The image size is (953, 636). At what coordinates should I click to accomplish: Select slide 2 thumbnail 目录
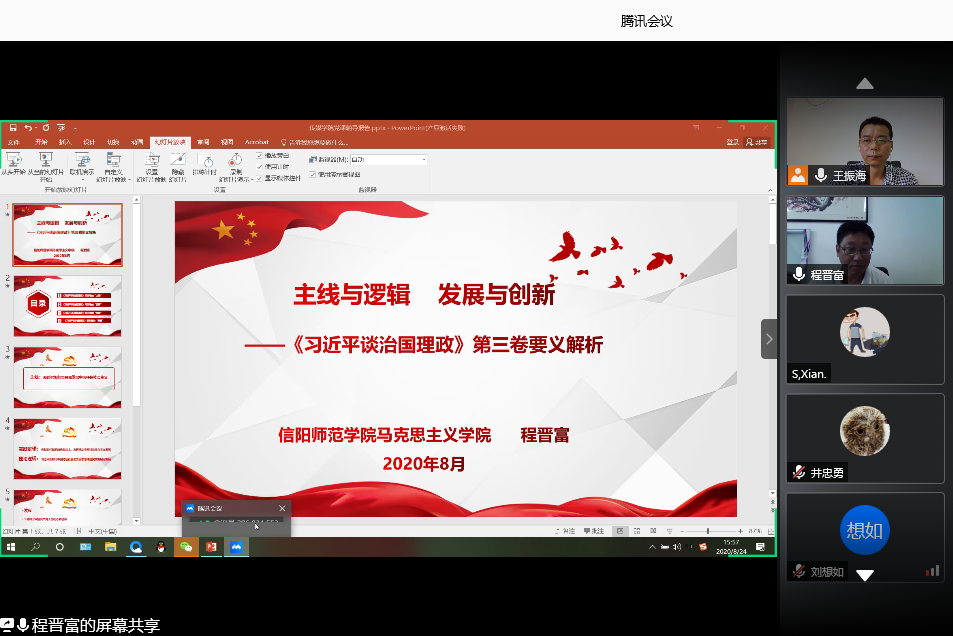pyautogui.click(x=68, y=305)
